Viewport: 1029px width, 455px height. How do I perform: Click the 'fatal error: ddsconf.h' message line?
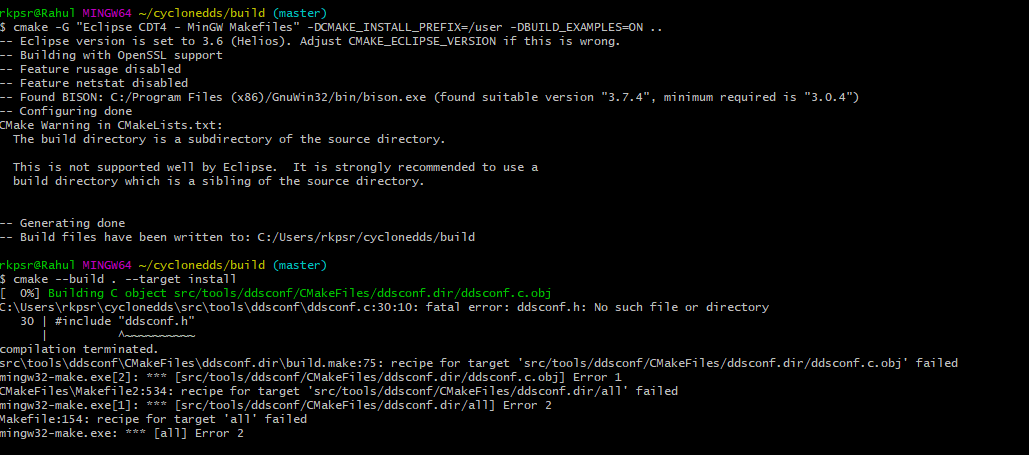(x=384, y=307)
